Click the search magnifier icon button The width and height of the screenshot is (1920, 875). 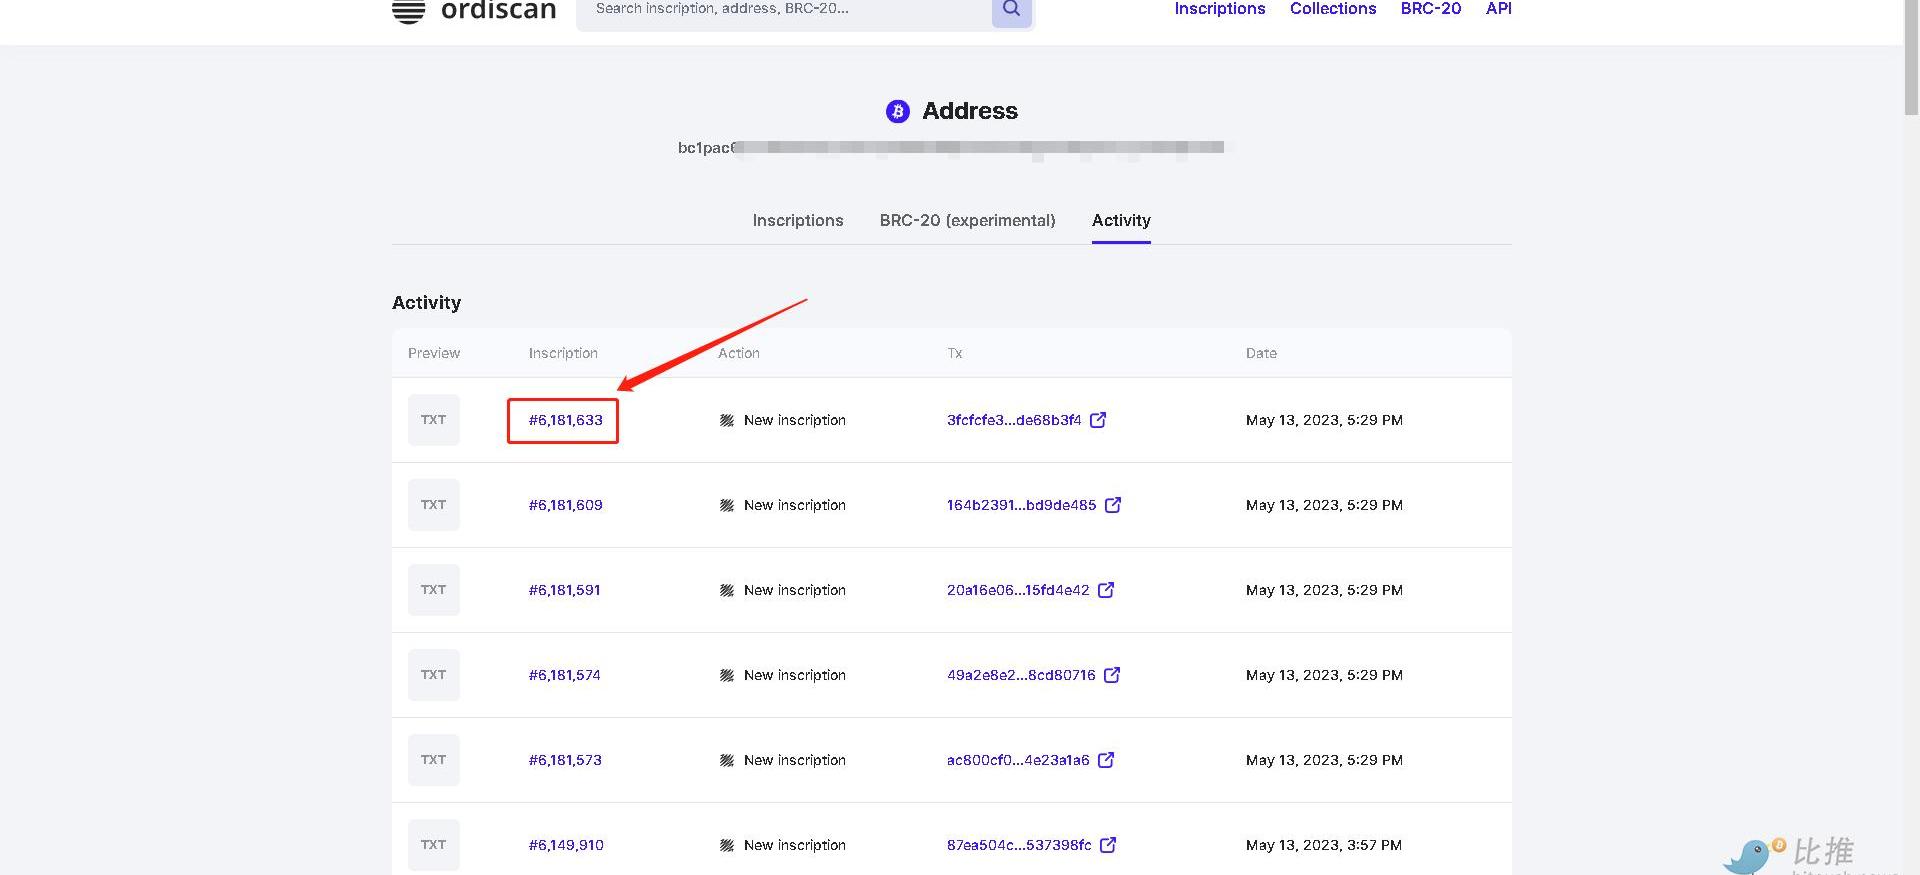click(x=1011, y=10)
